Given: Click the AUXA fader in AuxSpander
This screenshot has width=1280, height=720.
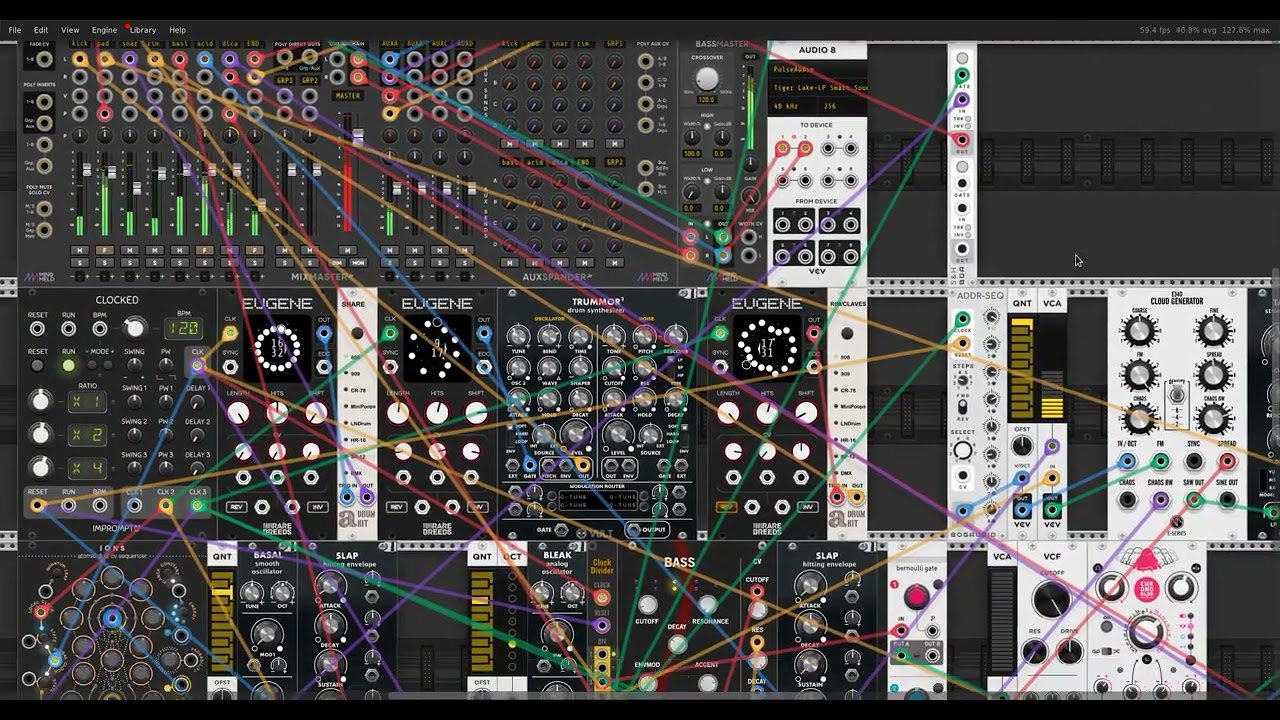Looking at the screenshot, I should click(x=397, y=190).
